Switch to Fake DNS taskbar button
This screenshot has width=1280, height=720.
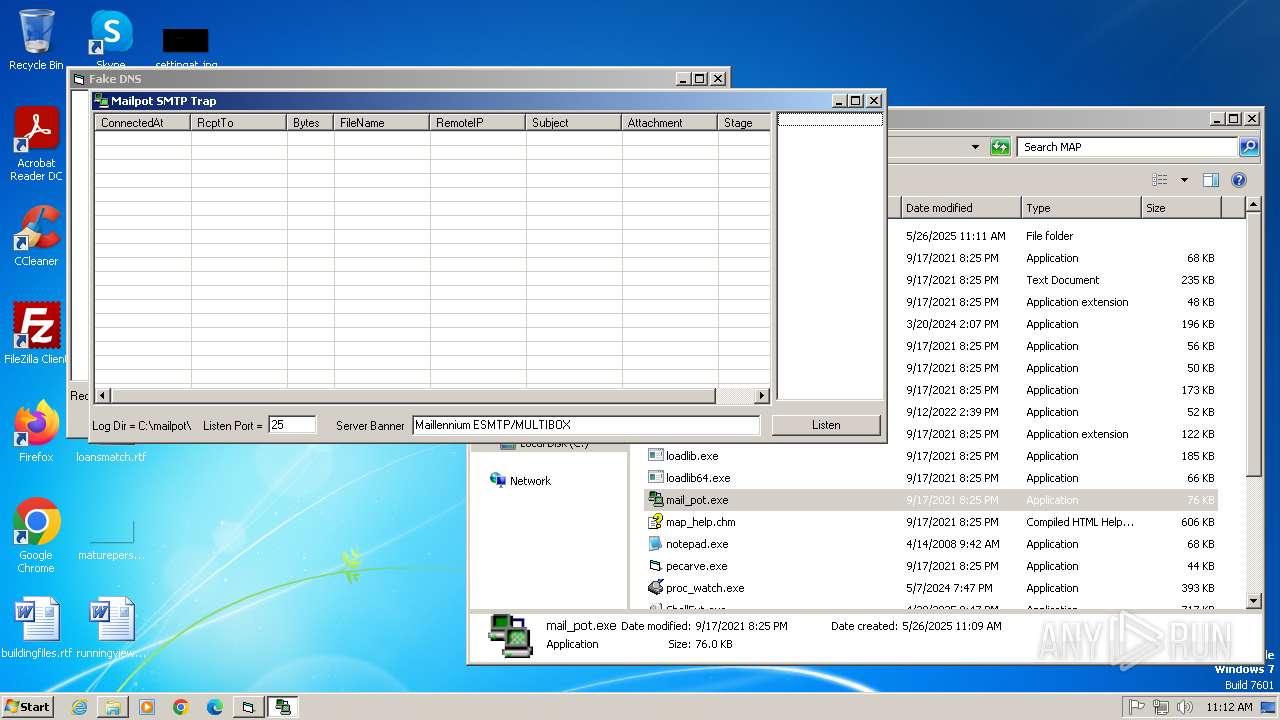[x=248, y=707]
